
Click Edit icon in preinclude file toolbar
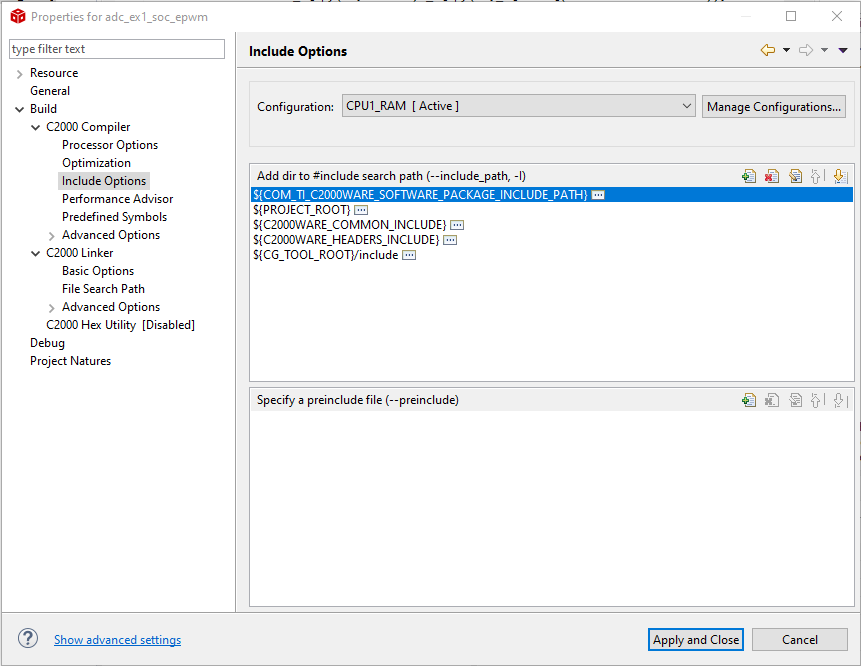coord(795,400)
